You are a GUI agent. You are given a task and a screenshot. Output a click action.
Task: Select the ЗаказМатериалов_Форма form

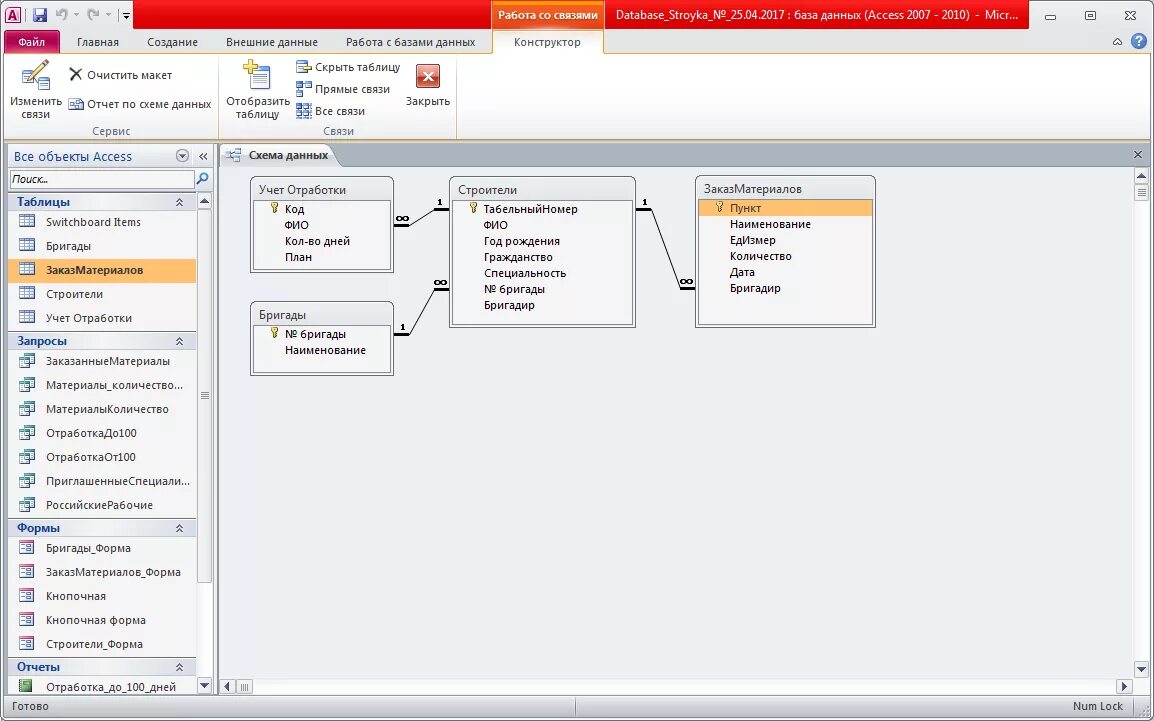102,572
